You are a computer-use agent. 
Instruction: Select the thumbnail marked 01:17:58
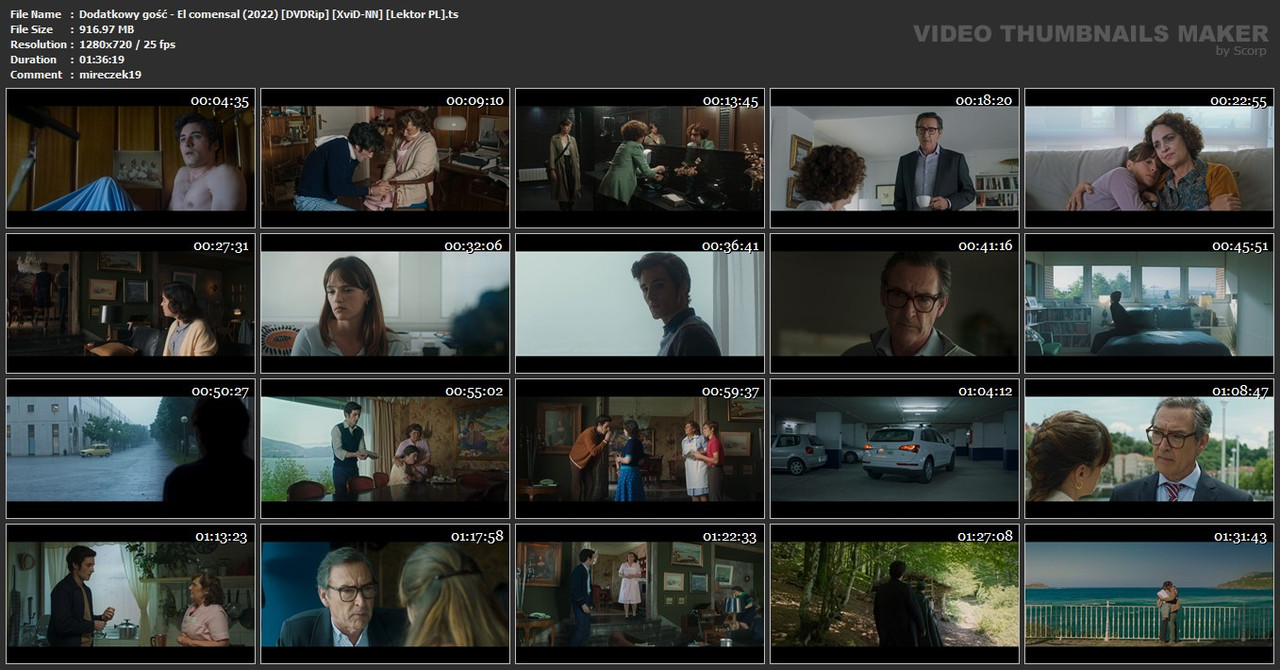tap(385, 594)
